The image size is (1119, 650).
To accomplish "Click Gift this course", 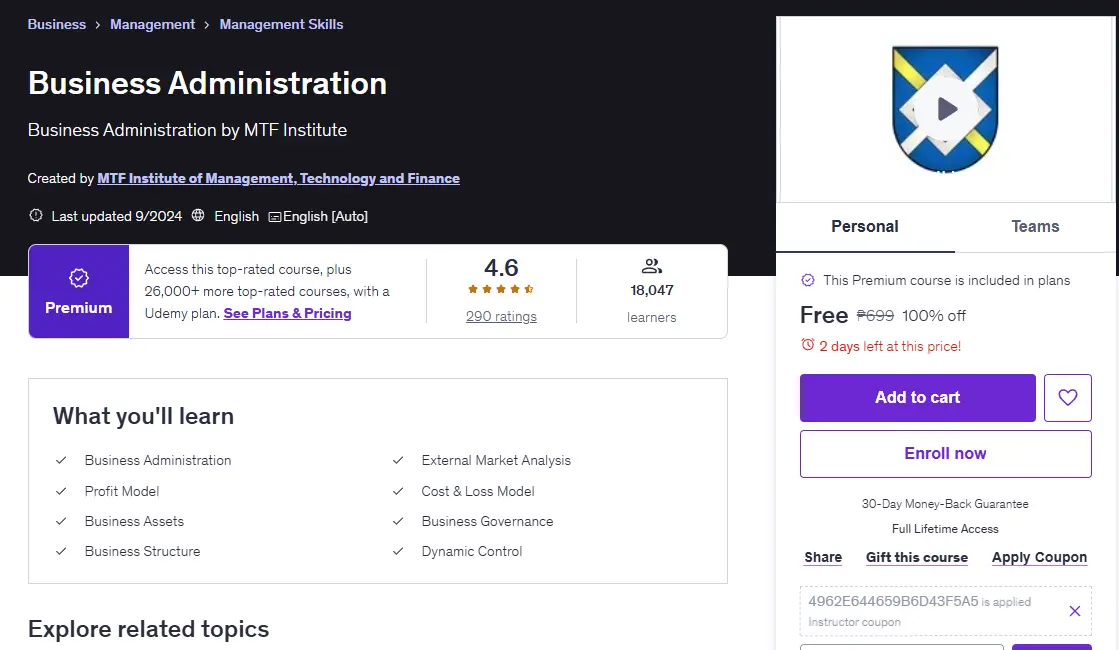I will point(917,557).
